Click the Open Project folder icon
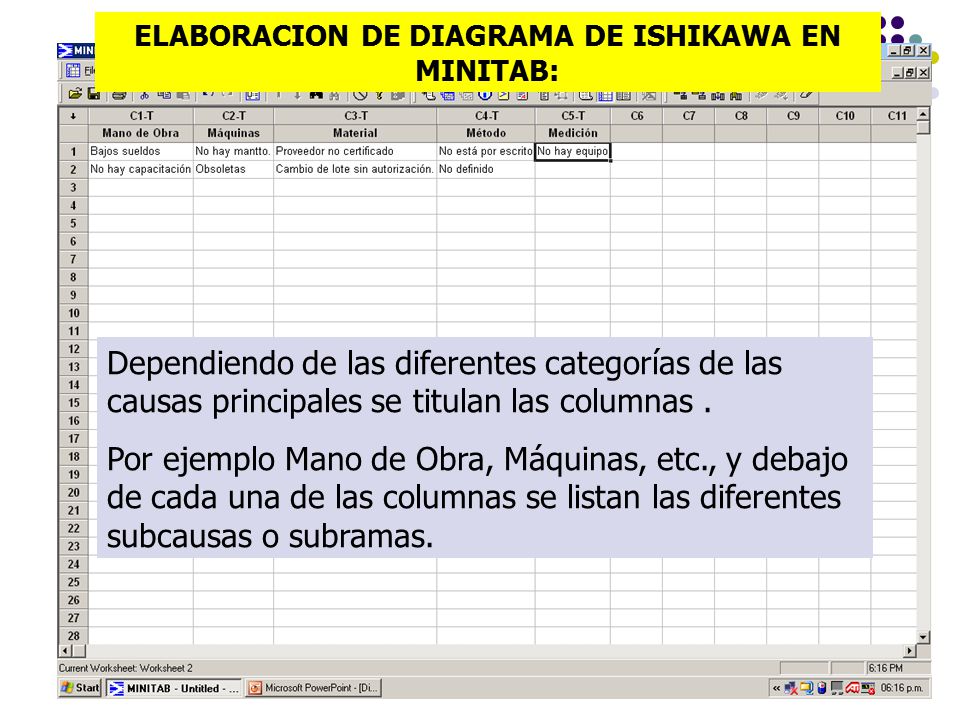Screen dimensions: 960x720 coord(75,94)
